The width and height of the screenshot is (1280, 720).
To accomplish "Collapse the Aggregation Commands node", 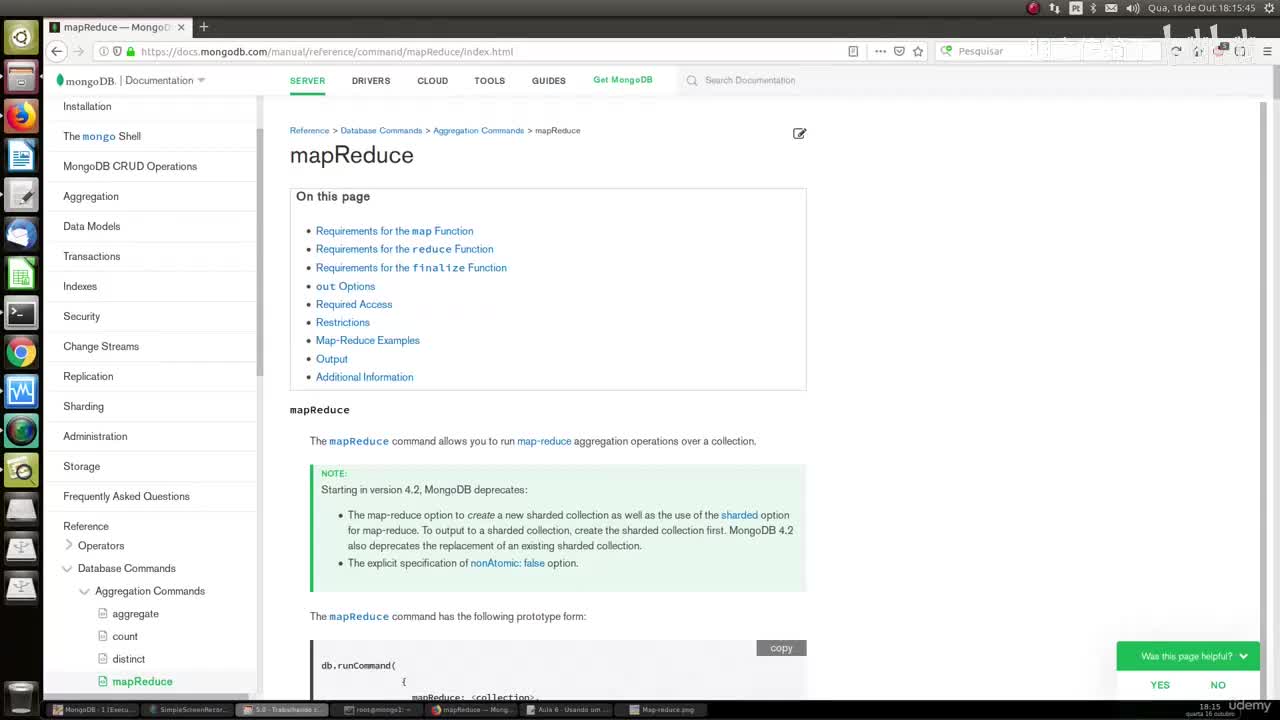I will point(84,591).
